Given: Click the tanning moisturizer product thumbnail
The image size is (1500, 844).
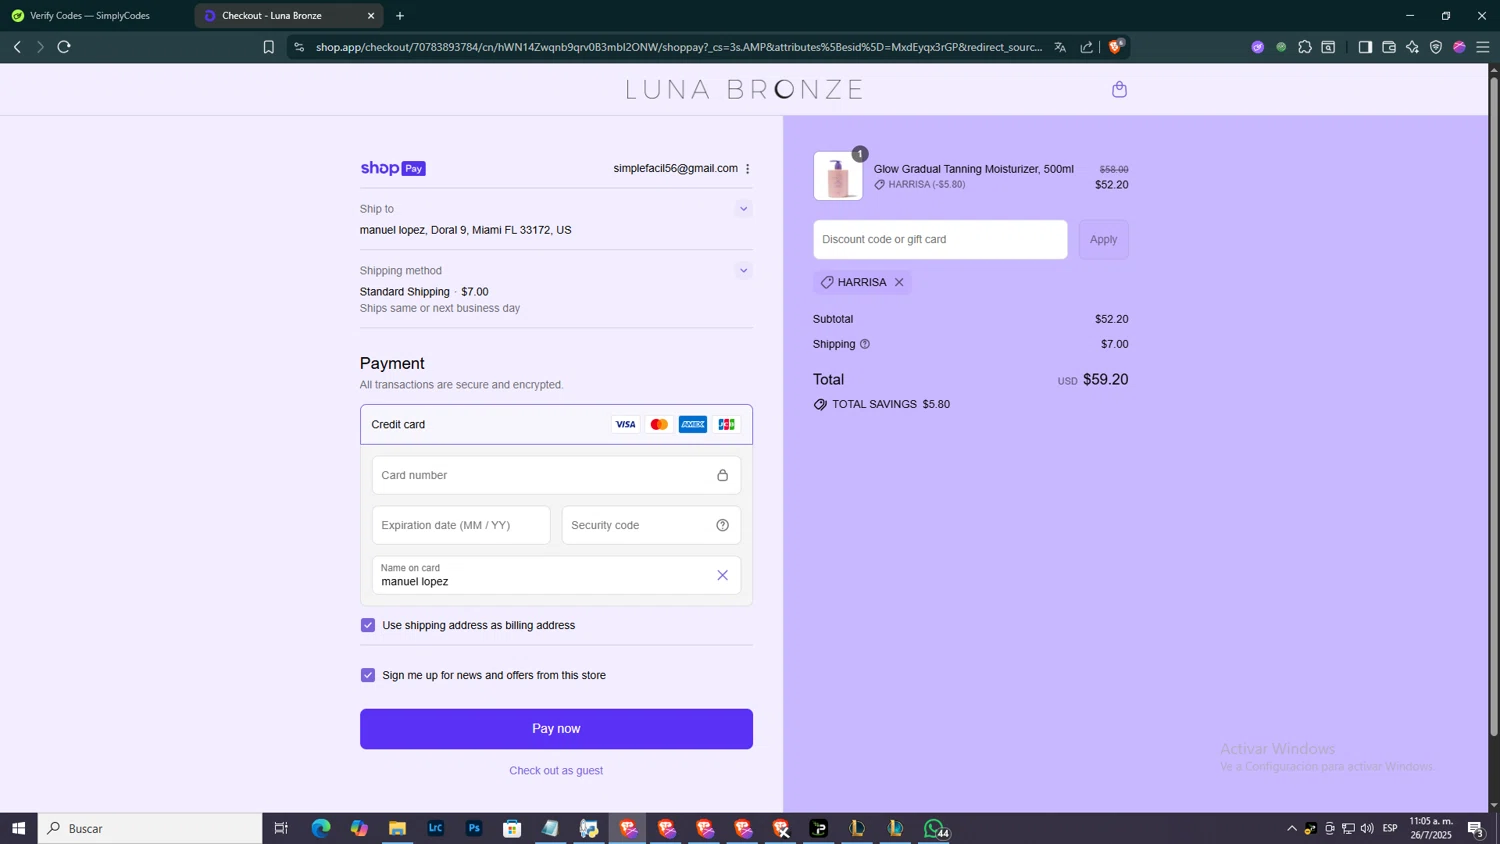Looking at the screenshot, I should [838, 176].
